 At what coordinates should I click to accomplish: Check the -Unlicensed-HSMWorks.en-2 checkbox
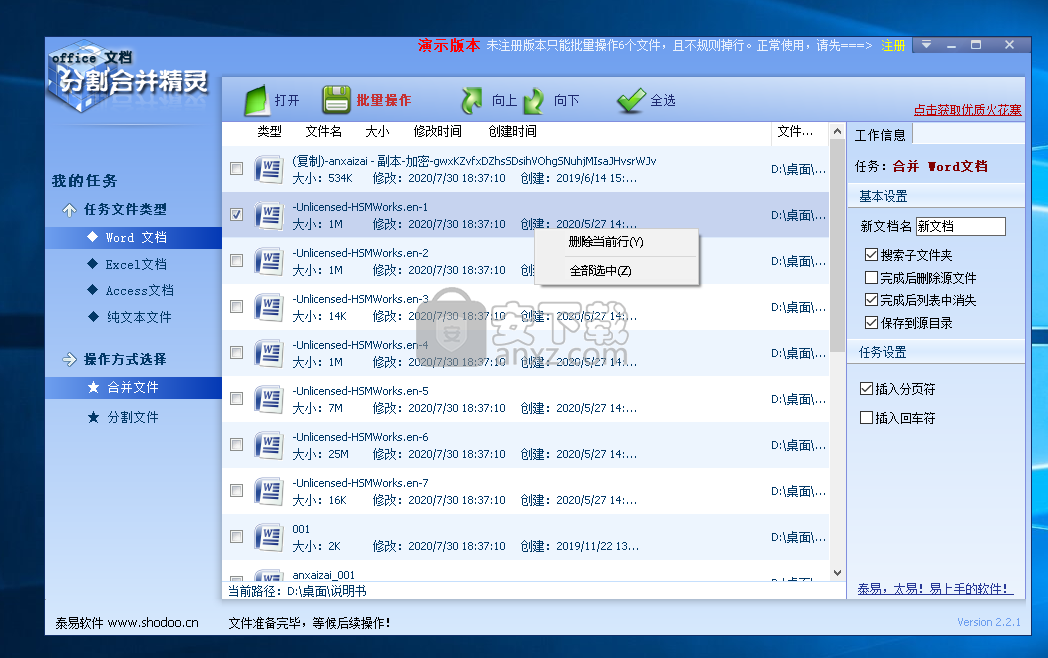click(x=236, y=261)
